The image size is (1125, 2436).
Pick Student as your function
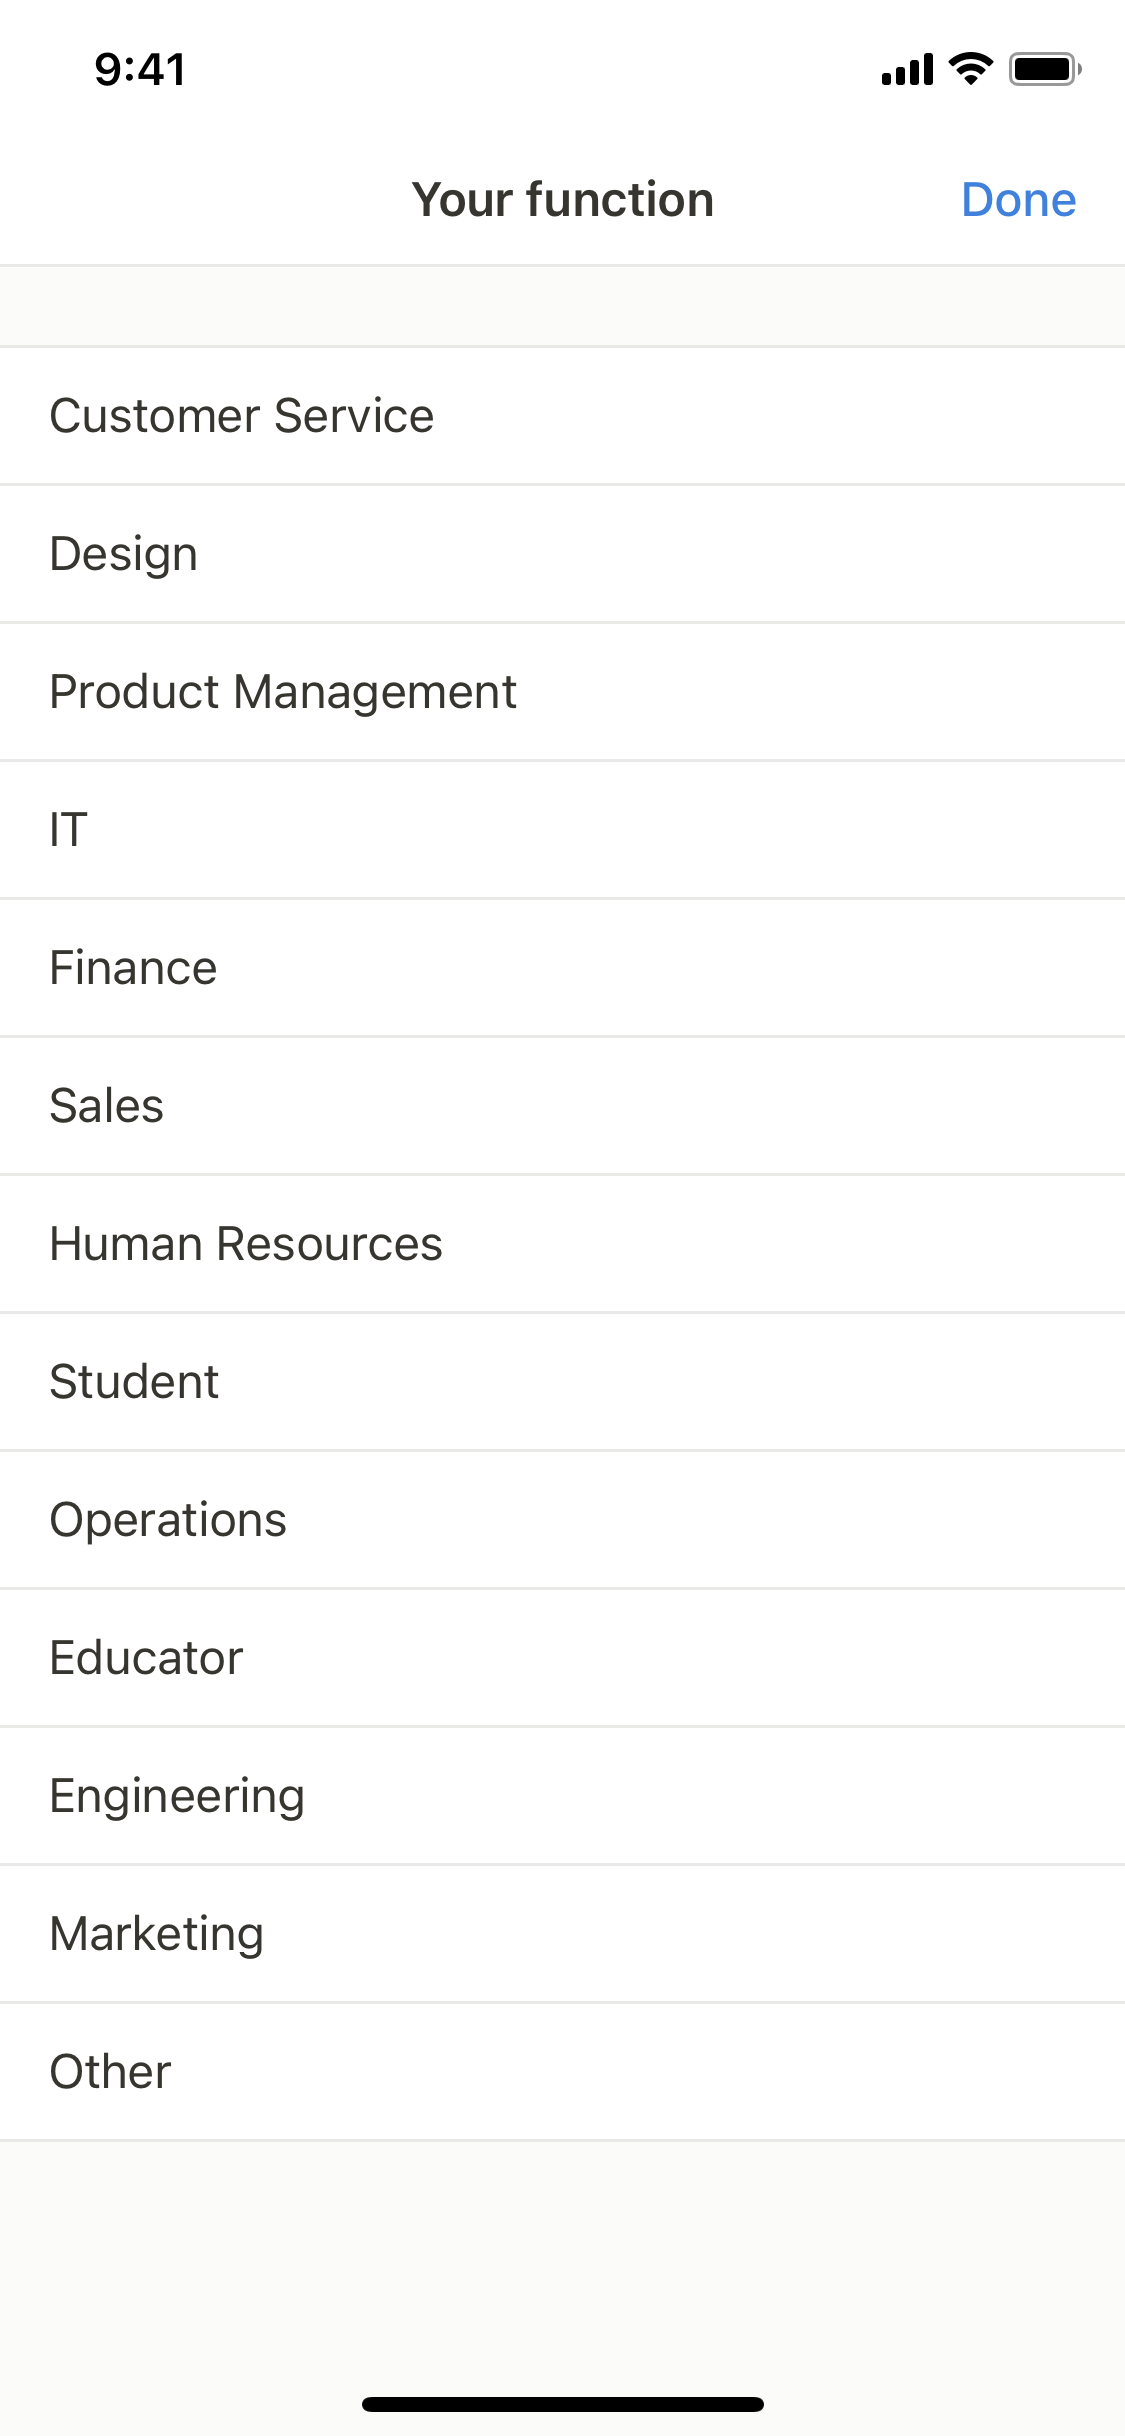[x=562, y=1382]
